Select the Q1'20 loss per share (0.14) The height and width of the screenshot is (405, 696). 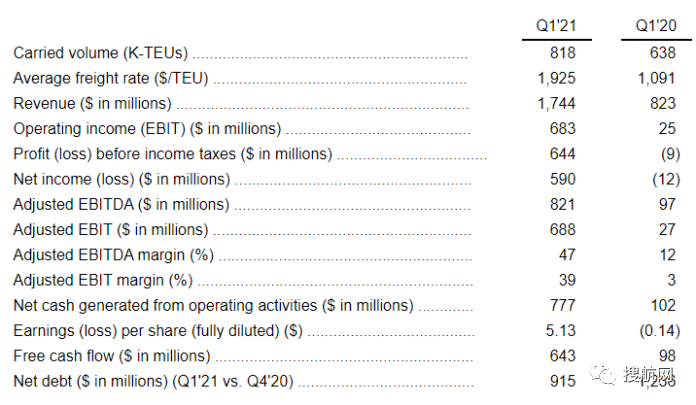(x=658, y=330)
